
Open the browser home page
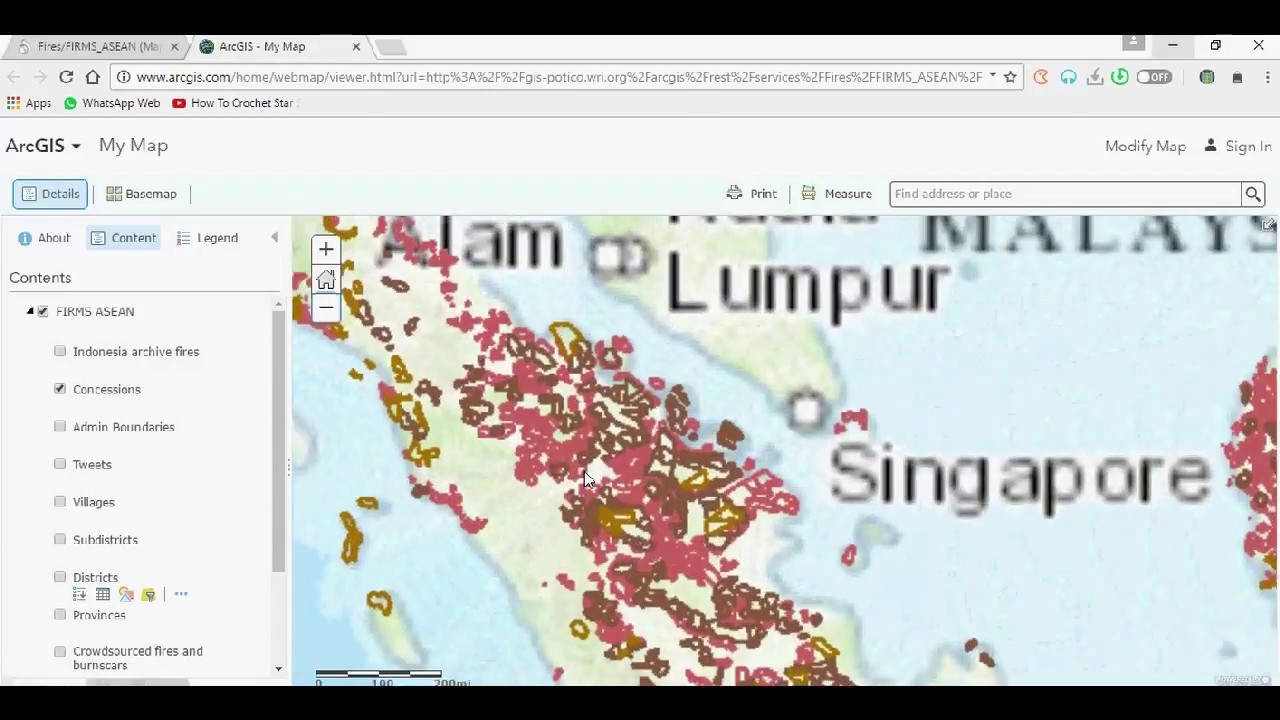[92, 77]
